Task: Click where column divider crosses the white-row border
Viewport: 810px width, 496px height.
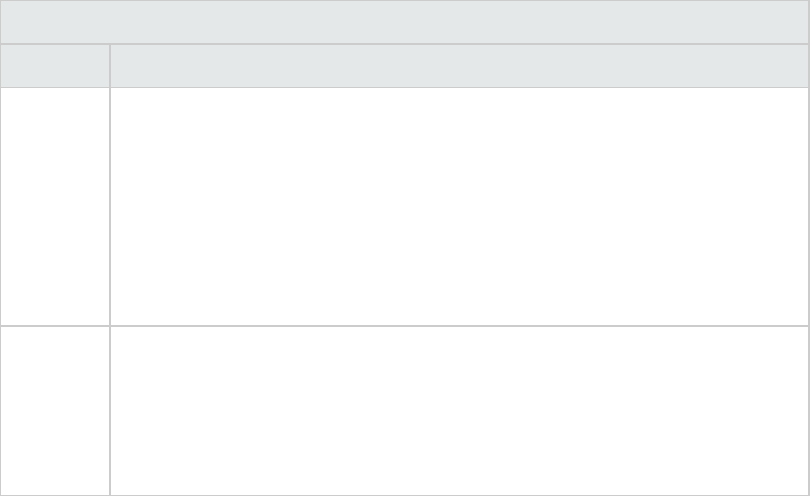Action: coord(110,326)
